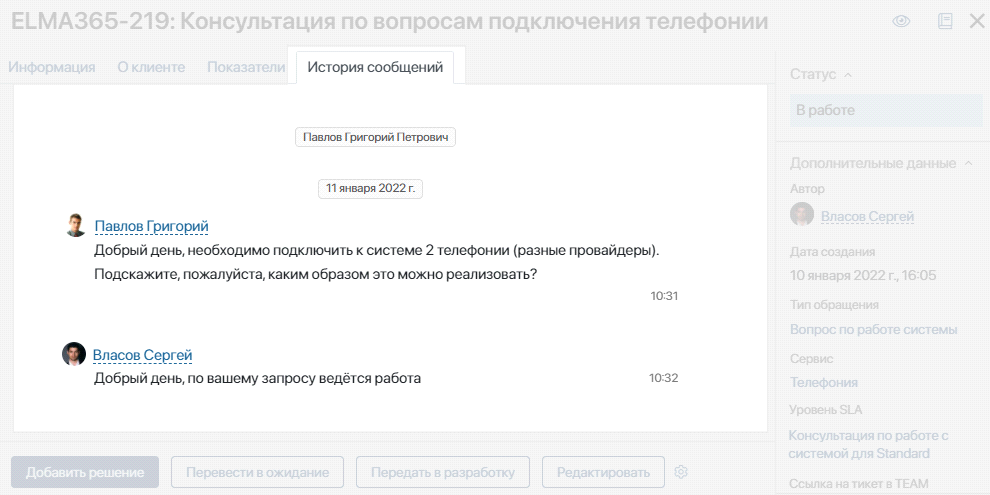Close the ticket window with X
Image resolution: width=990 pixels, height=495 pixels.
(977, 21)
